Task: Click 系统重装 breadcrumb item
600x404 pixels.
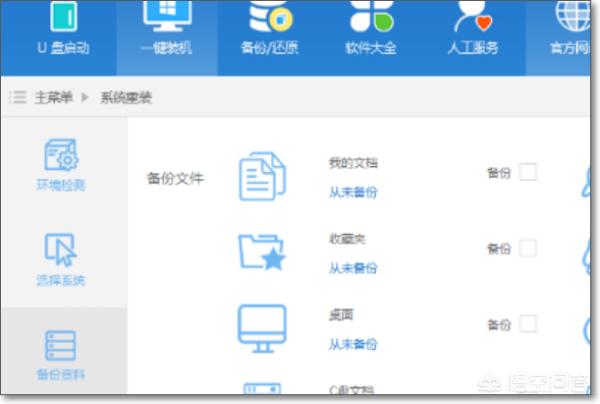Action: [x=126, y=97]
